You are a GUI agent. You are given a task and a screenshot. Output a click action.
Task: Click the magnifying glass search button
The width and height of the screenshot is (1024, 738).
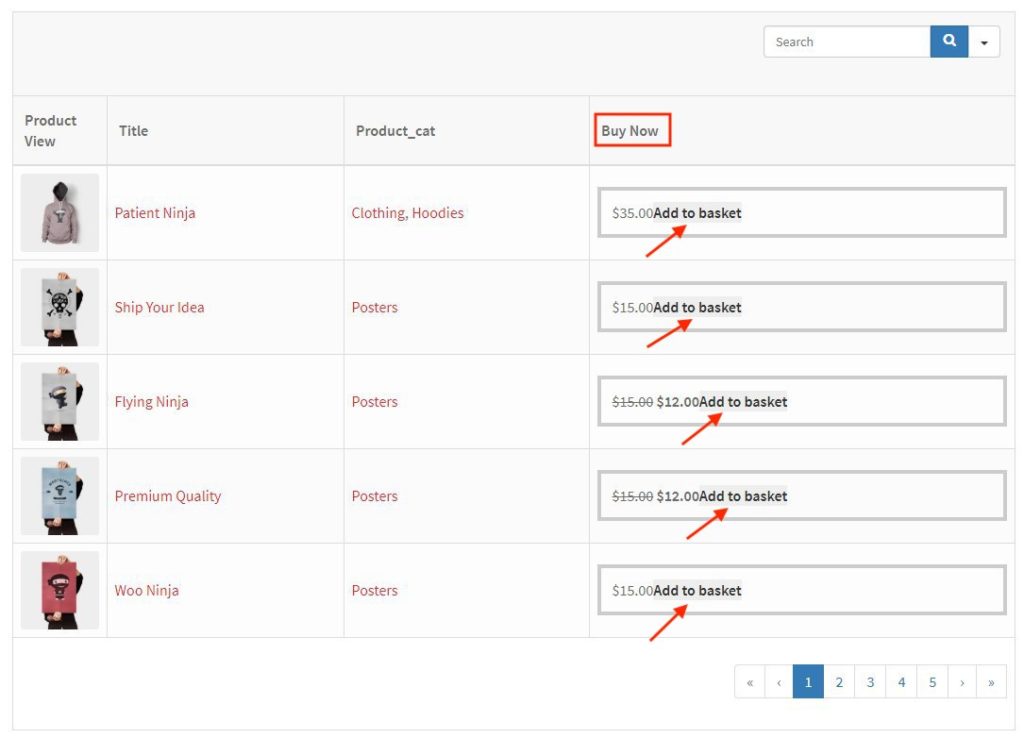[949, 42]
